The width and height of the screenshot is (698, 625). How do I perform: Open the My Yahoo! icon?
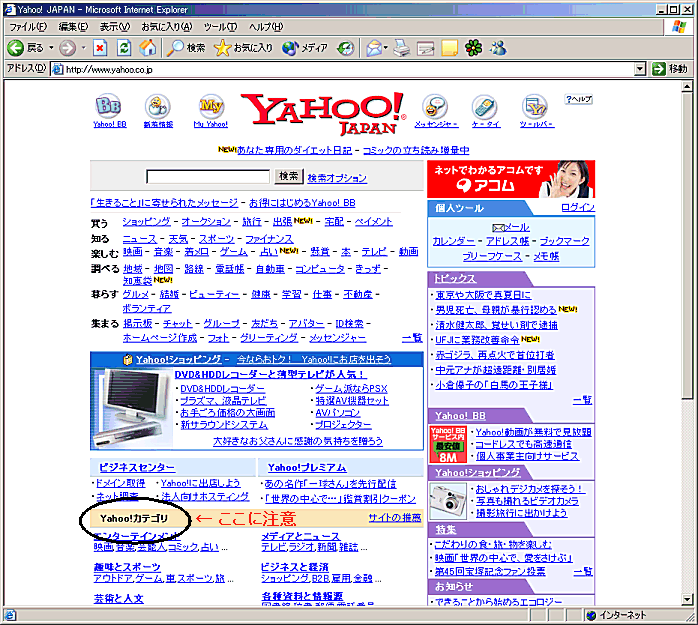click(x=211, y=106)
